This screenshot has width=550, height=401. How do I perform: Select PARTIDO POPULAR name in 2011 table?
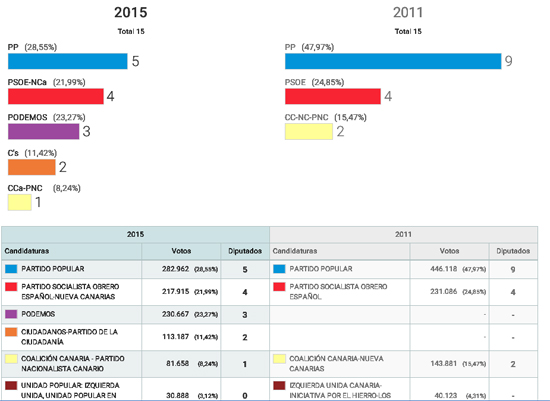tap(321, 269)
